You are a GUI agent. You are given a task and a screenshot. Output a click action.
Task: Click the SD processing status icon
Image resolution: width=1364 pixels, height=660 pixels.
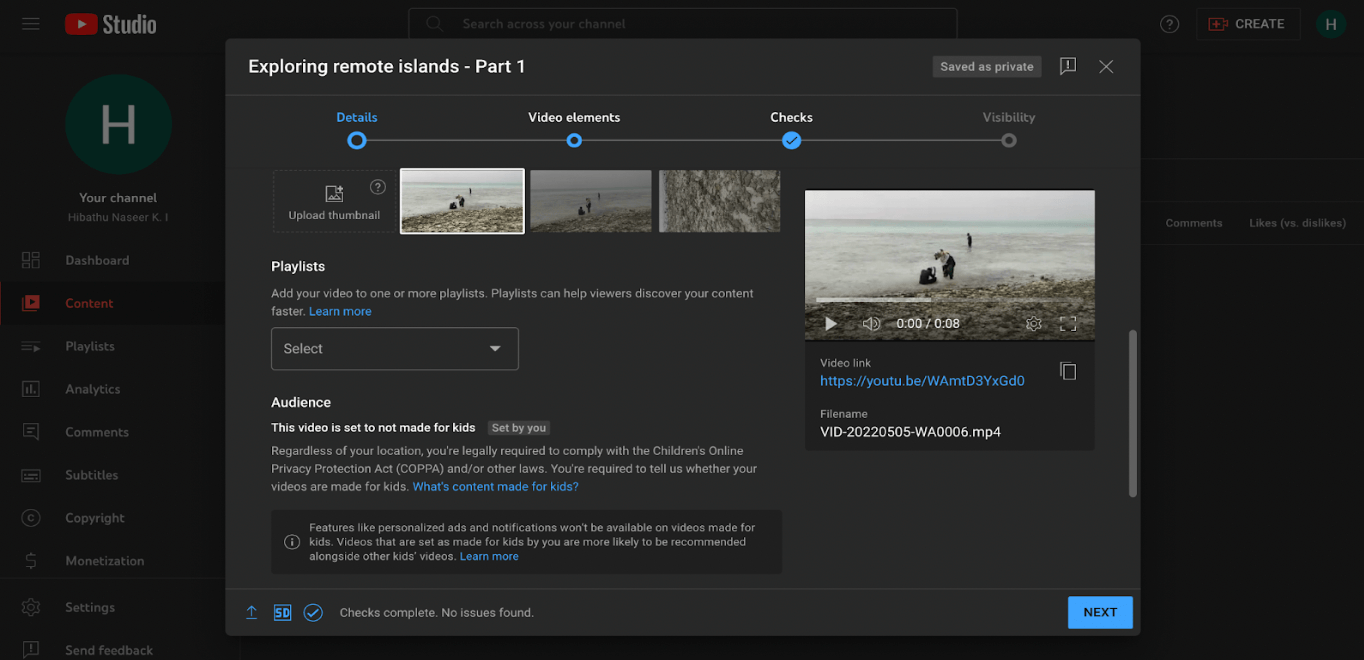pos(282,612)
